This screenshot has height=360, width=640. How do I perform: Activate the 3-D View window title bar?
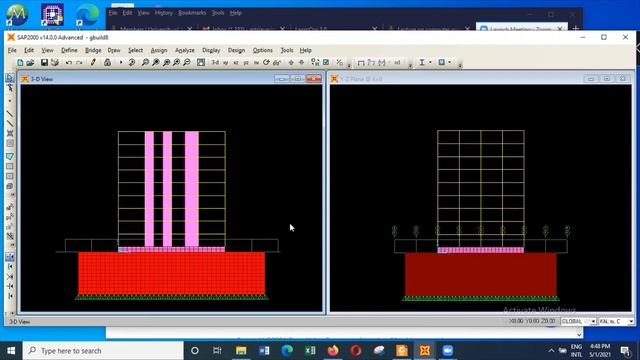(x=171, y=78)
